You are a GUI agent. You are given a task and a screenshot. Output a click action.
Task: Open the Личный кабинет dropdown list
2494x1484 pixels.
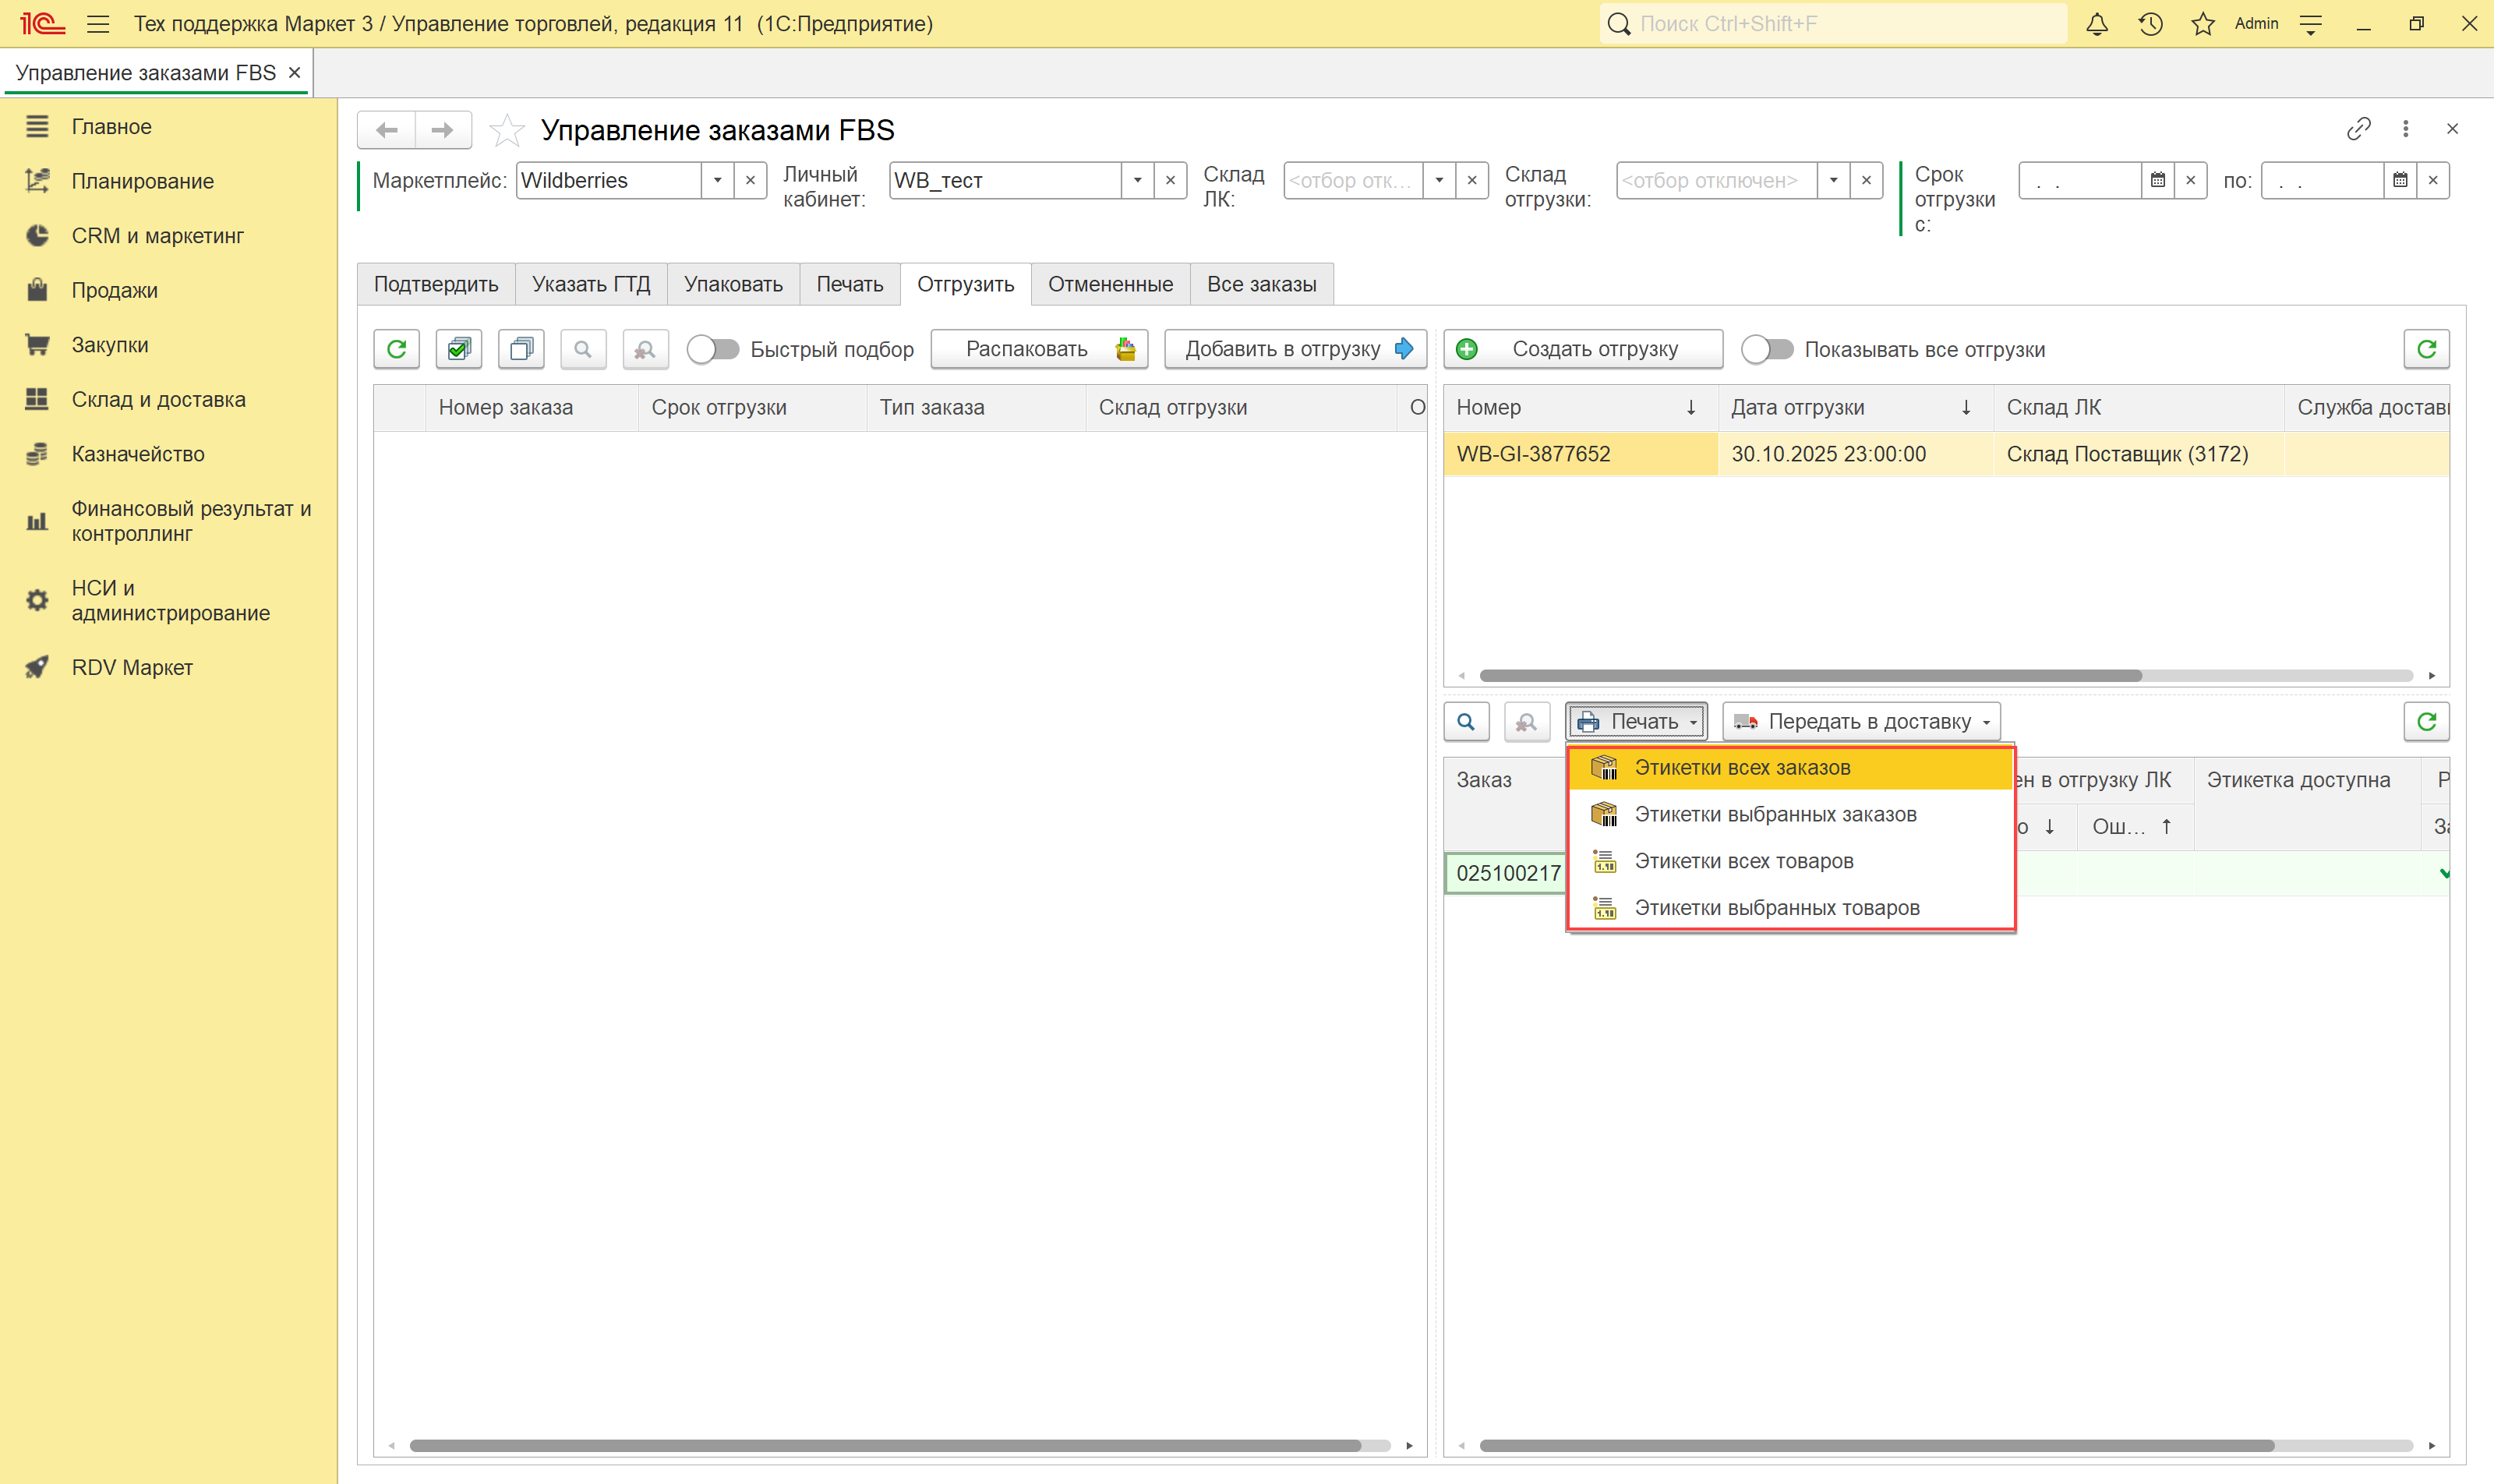tap(1137, 181)
